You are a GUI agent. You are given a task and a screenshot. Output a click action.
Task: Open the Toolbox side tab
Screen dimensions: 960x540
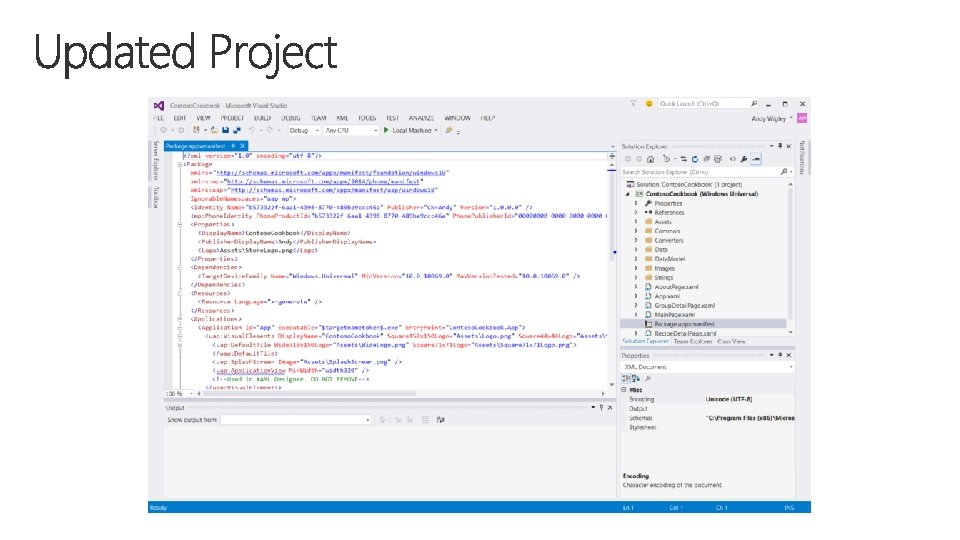[156, 197]
